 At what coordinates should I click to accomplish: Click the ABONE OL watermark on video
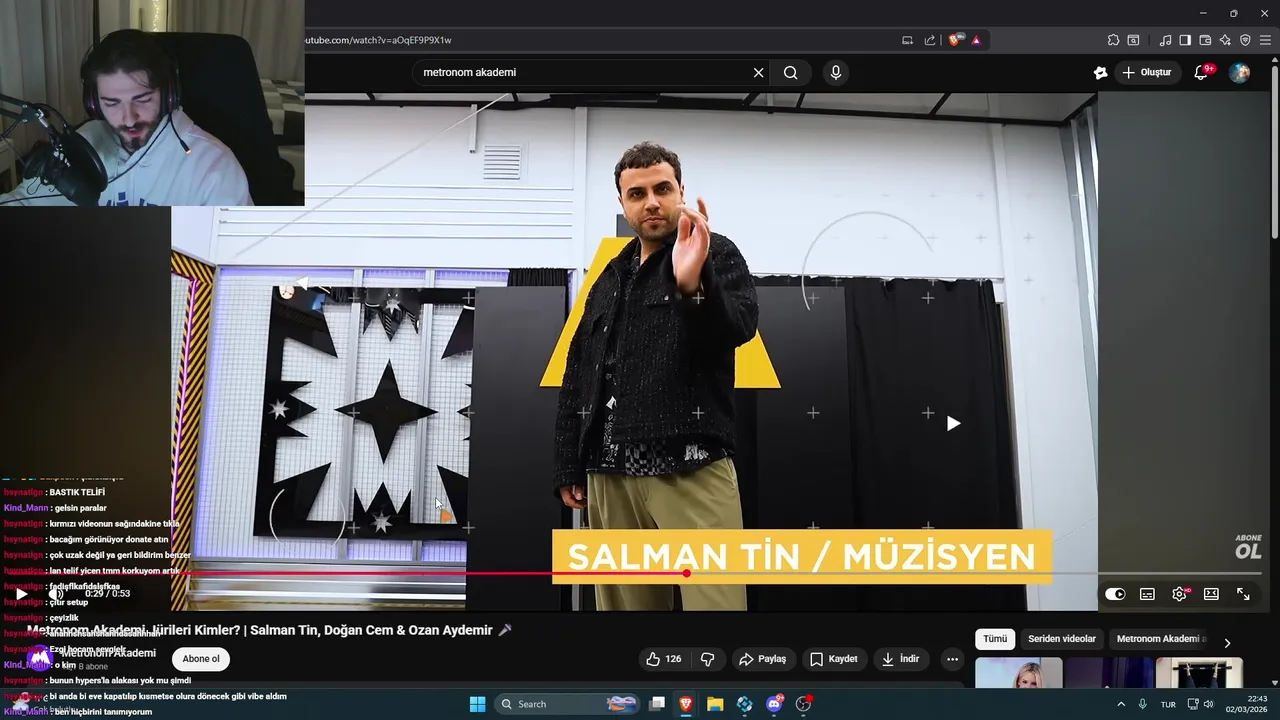pos(1248,546)
